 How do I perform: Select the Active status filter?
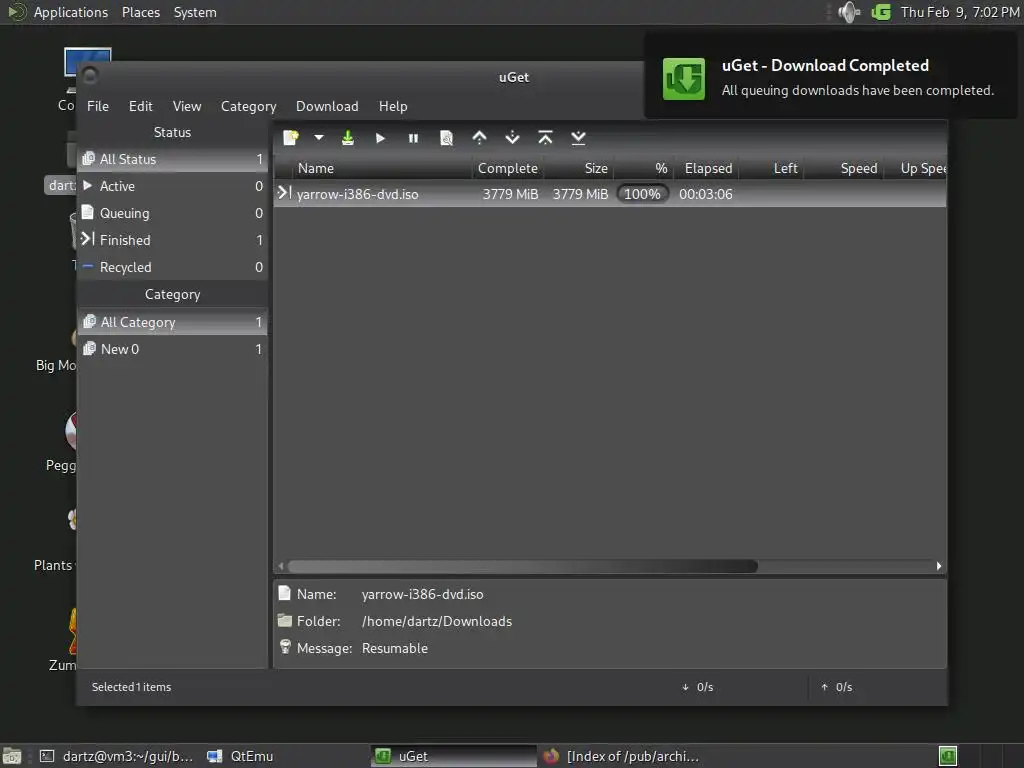click(x=172, y=186)
